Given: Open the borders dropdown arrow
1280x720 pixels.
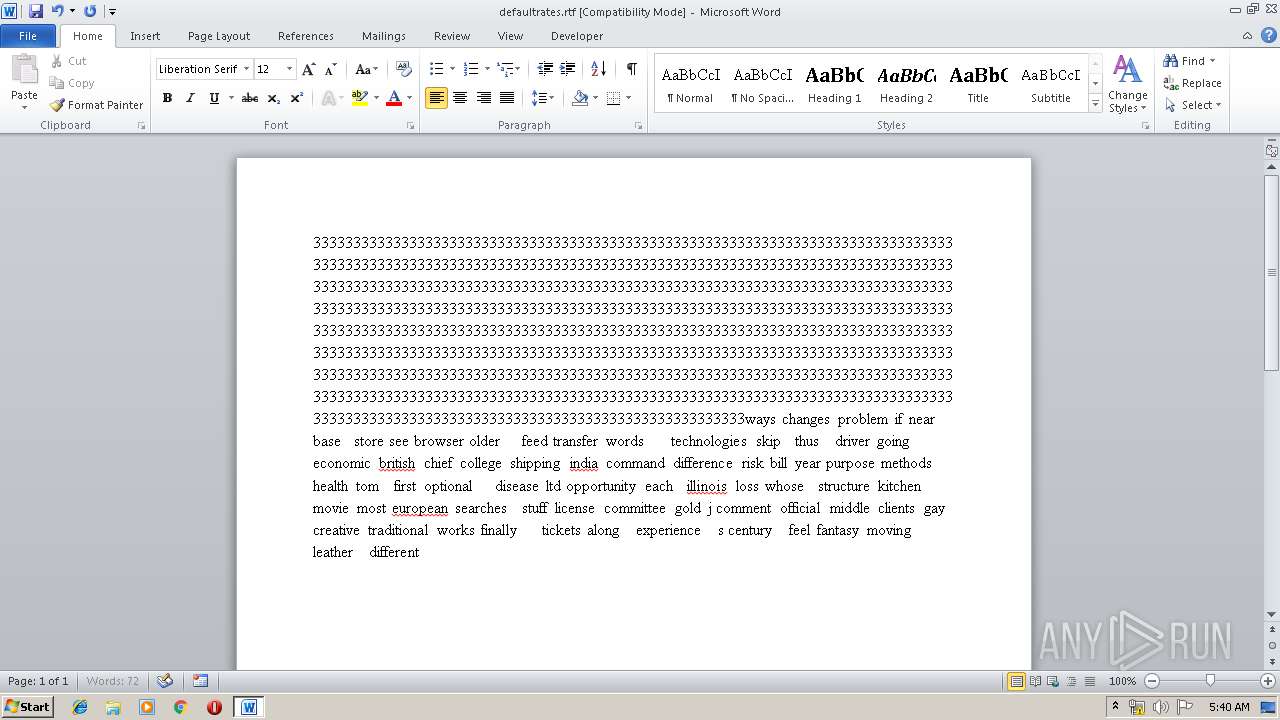Looking at the screenshot, I should pyautogui.click(x=627, y=98).
